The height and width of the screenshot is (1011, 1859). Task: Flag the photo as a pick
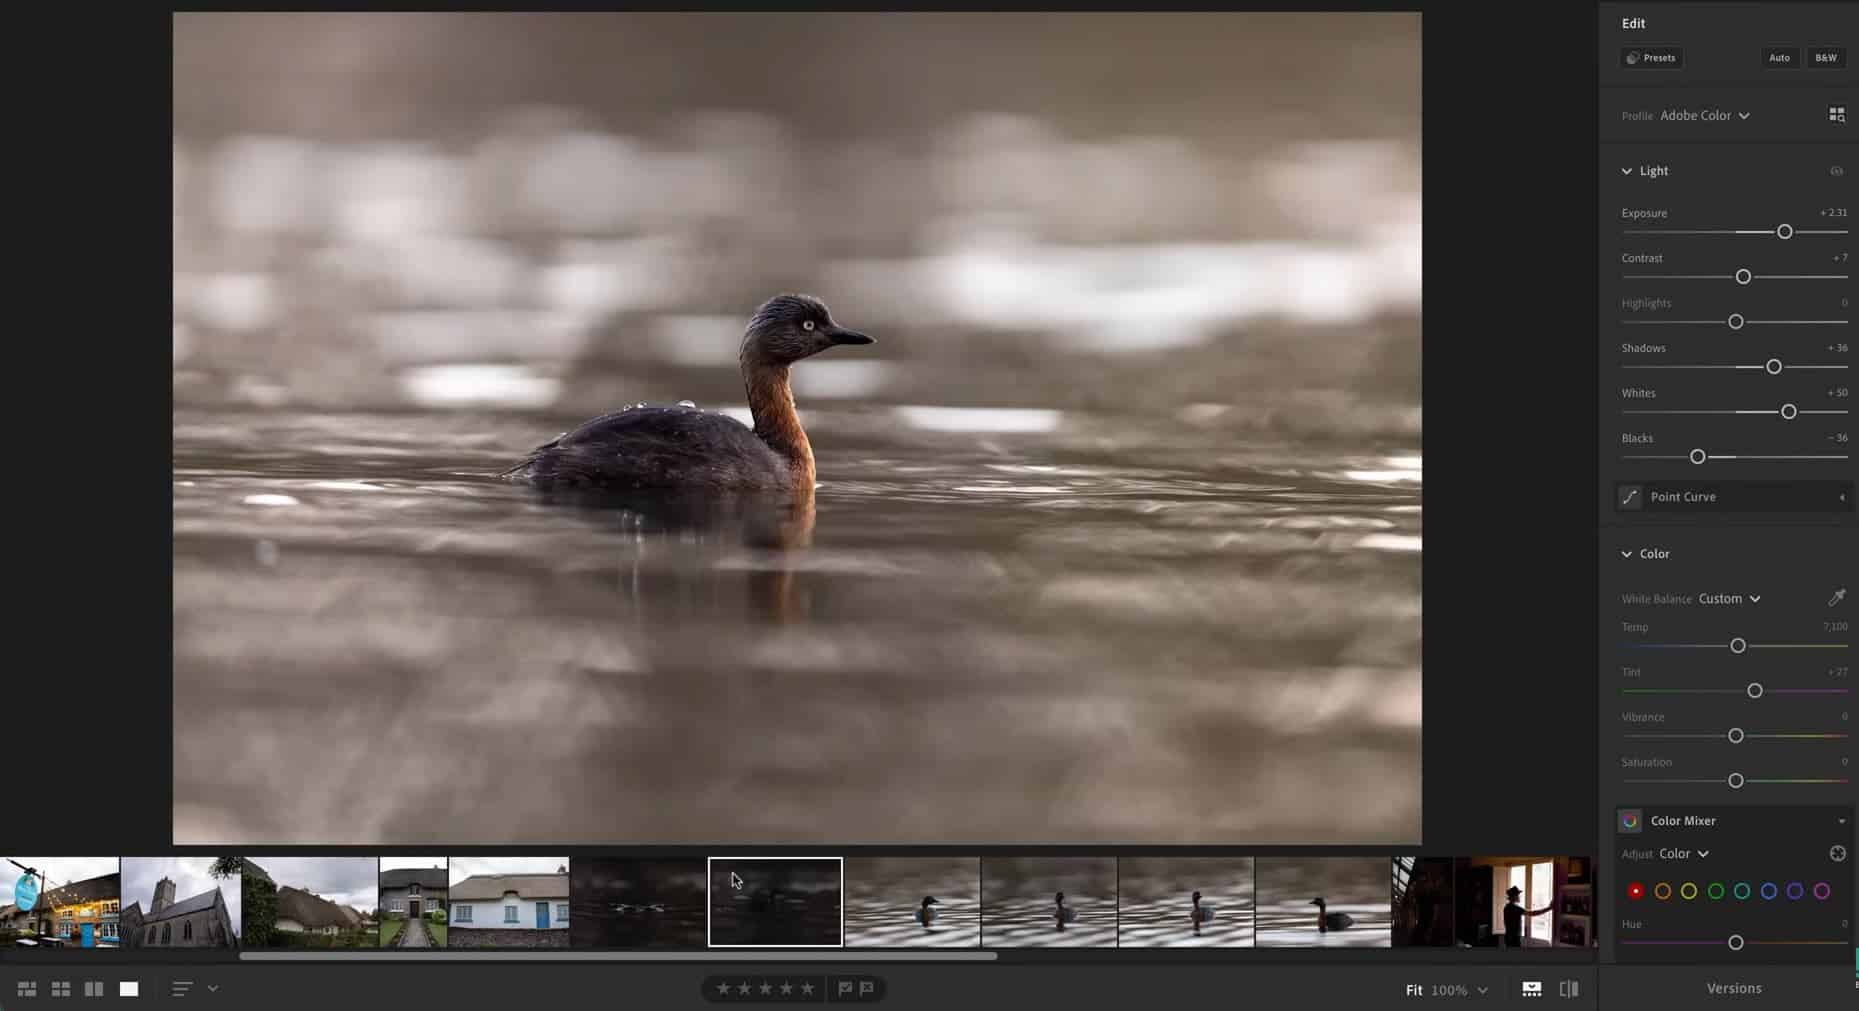coord(845,989)
